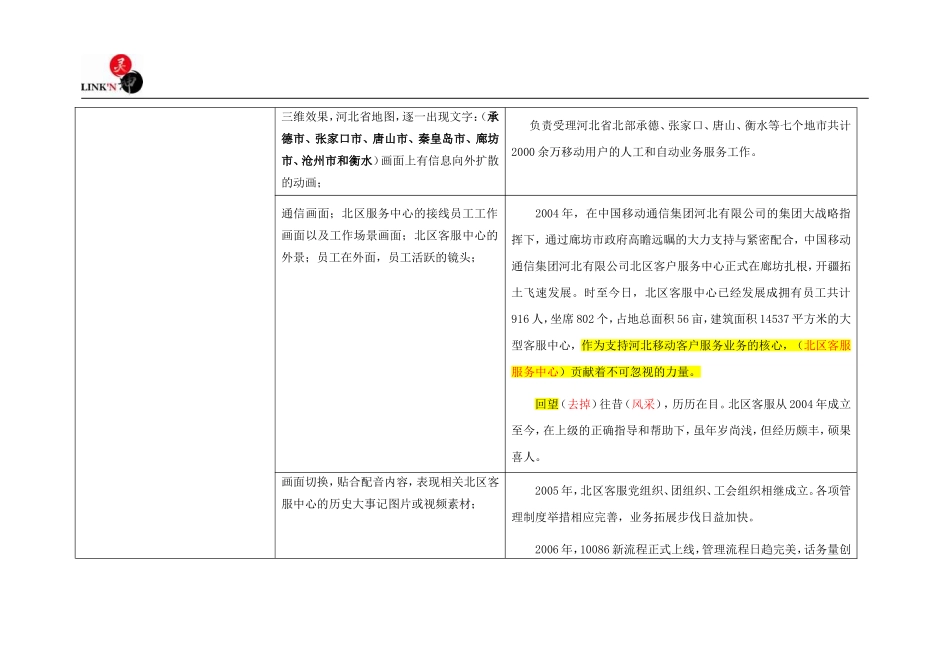This screenshot has height=672, width=950.
Task: Click the line starting "916 人,坐席 802 个"
Action: [681, 319]
